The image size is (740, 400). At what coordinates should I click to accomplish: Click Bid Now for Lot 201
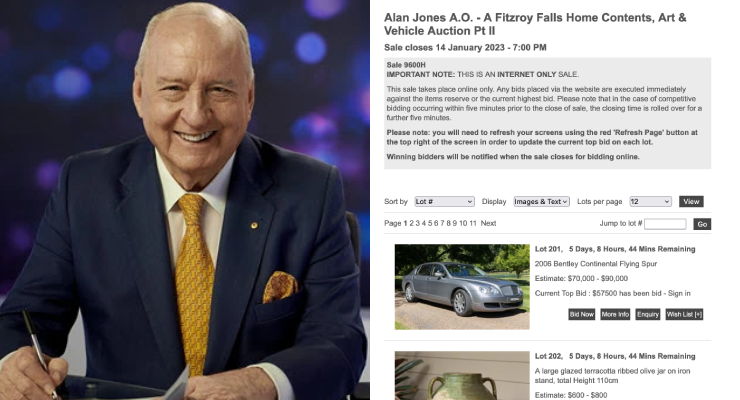[581, 314]
